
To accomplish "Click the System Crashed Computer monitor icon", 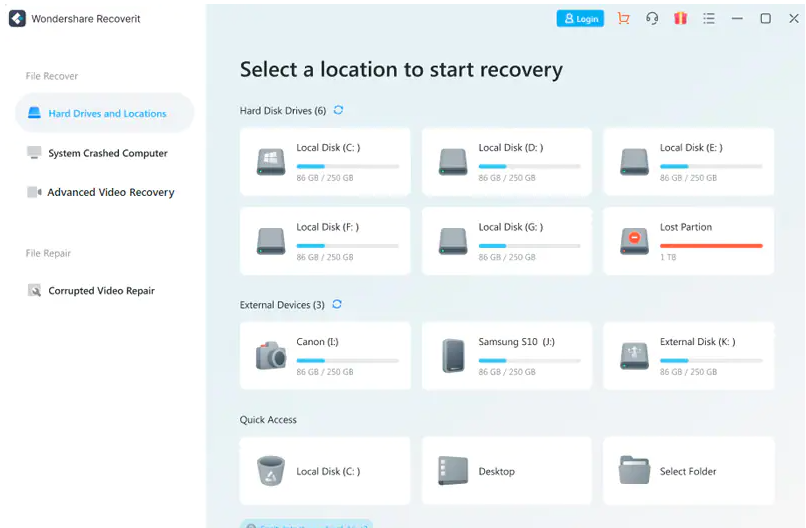I will tap(34, 153).
